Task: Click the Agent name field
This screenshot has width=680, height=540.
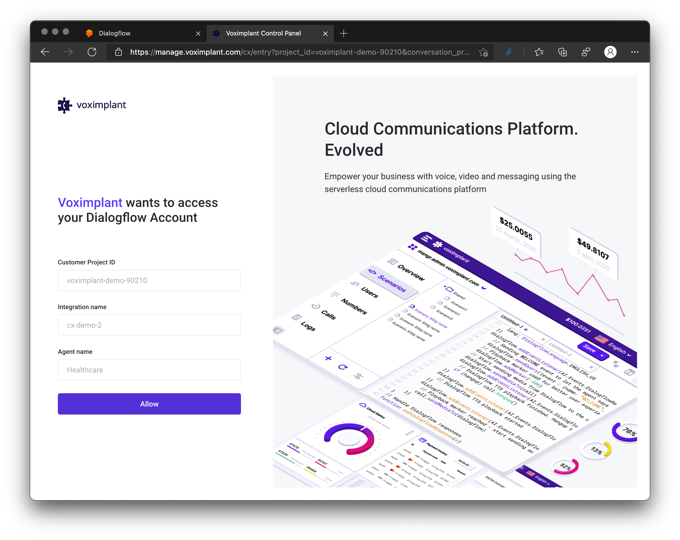Action: coord(149,370)
